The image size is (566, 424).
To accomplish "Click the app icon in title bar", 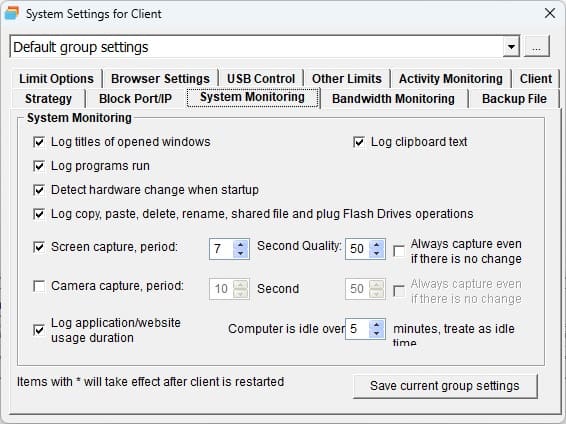I will click(x=12, y=13).
